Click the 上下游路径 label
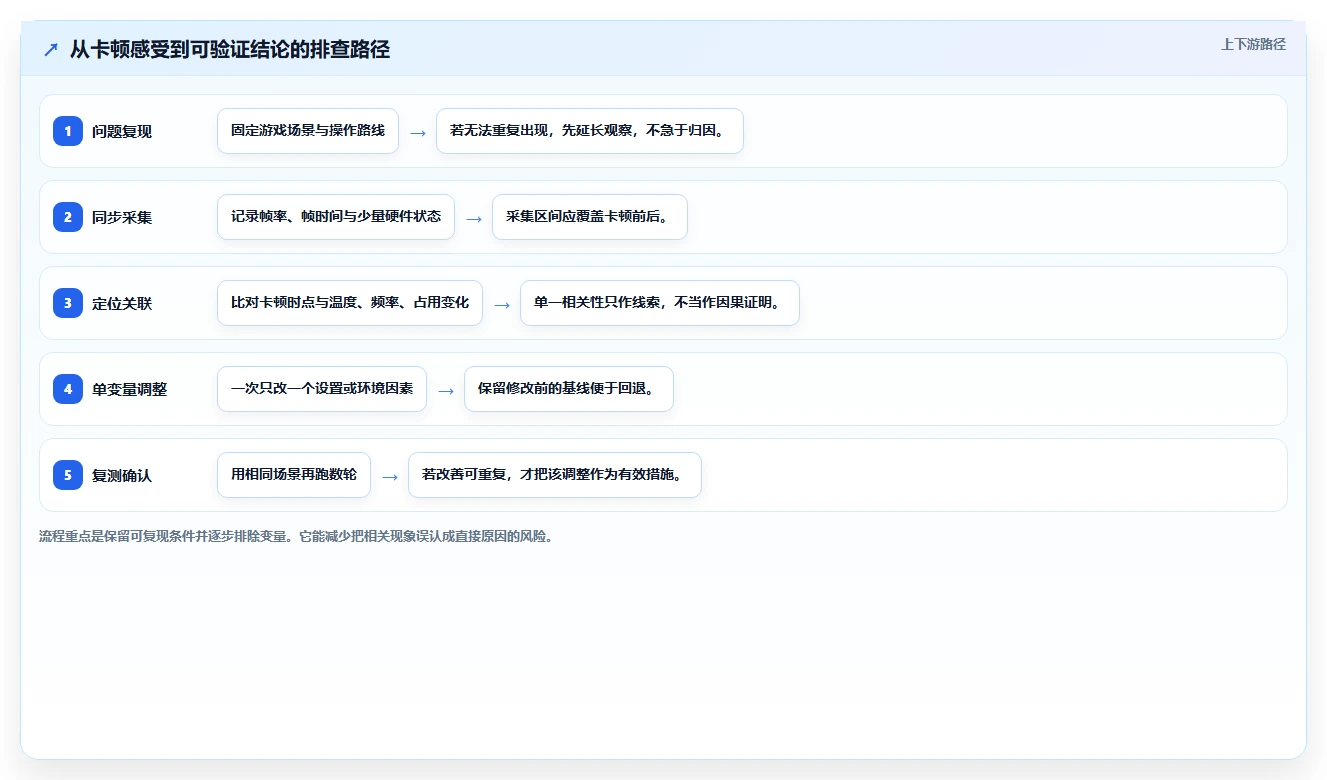 (1253, 44)
